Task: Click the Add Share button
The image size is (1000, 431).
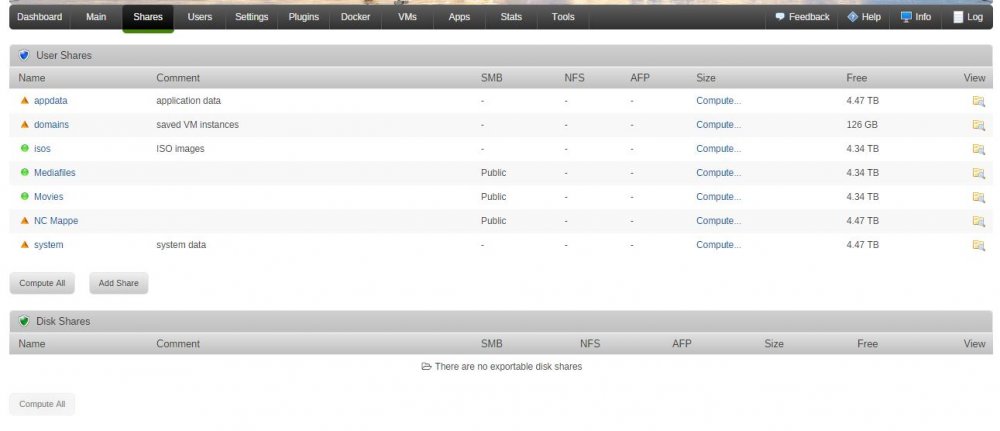Action: (x=119, y=283)
